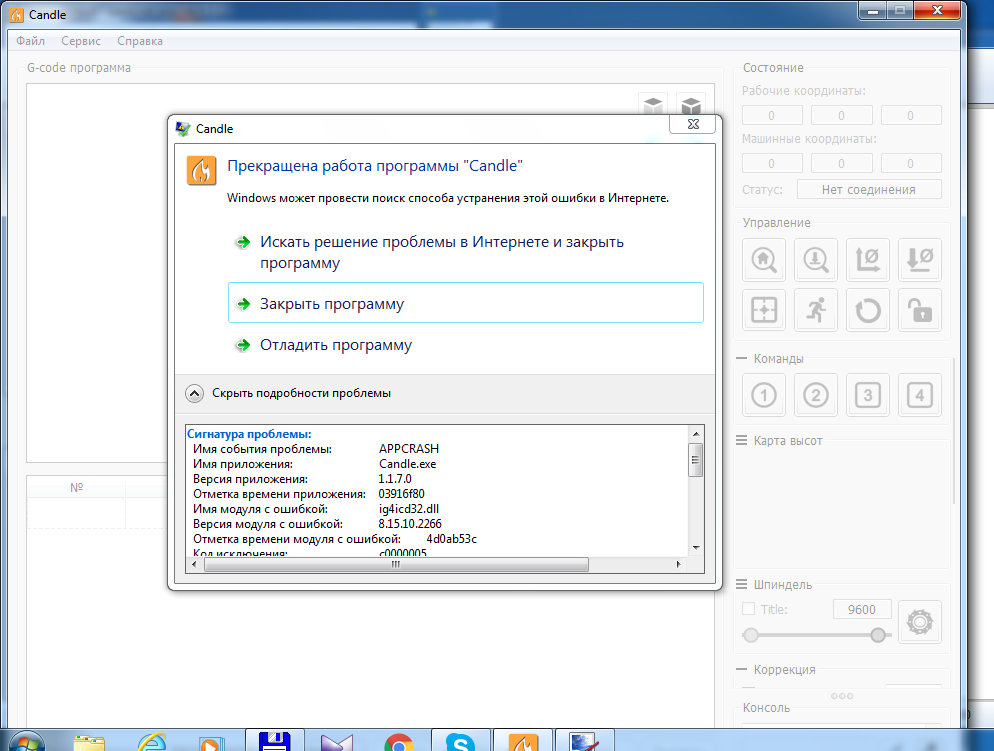Click the vertical scrollbar down arrow in details

tap(696, 547)
